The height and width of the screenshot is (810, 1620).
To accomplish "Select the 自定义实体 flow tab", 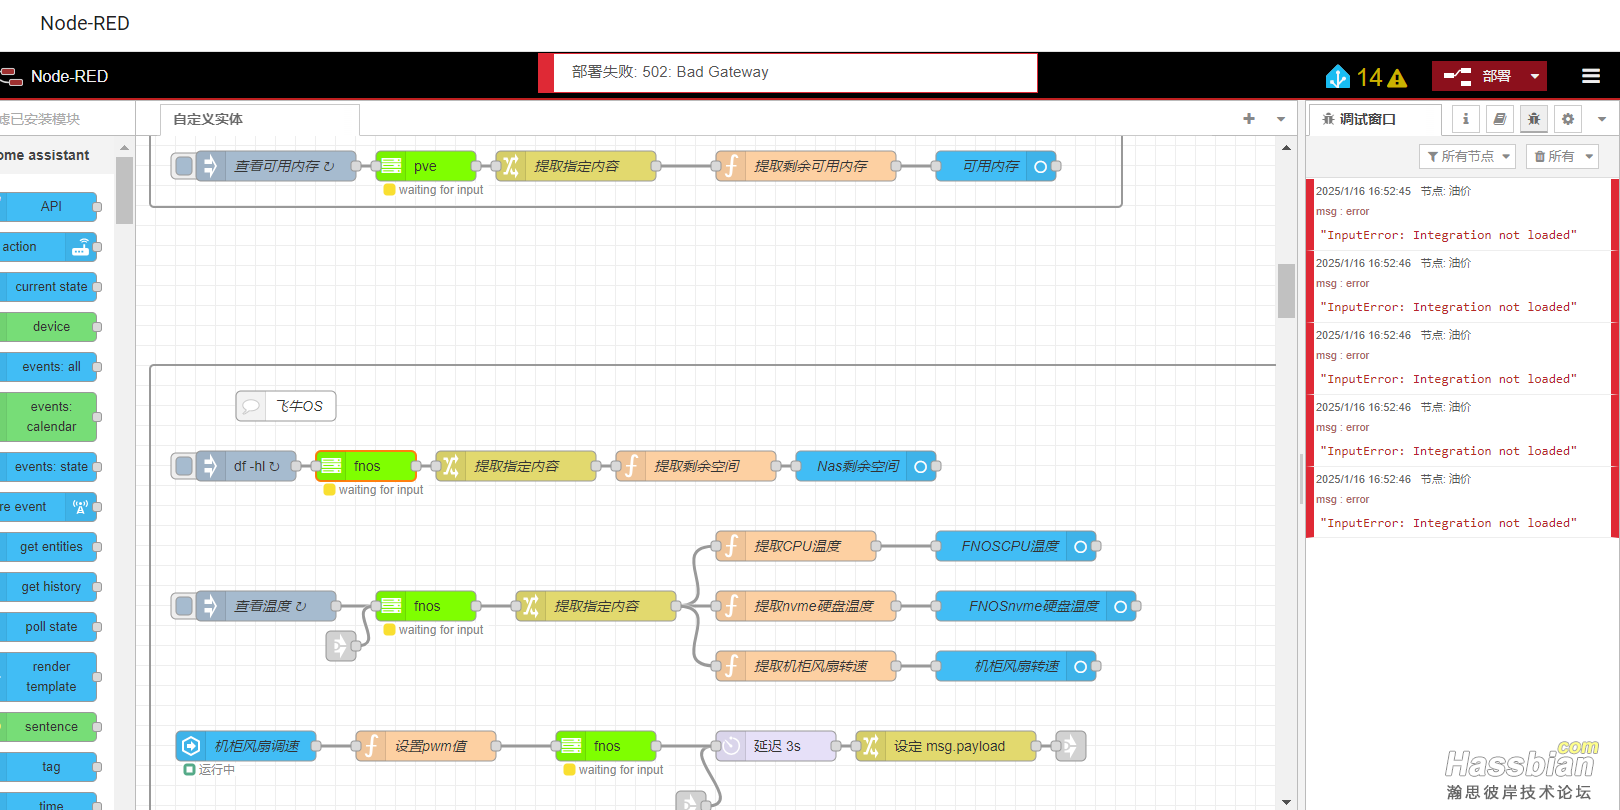I will (x=260, y=119).
